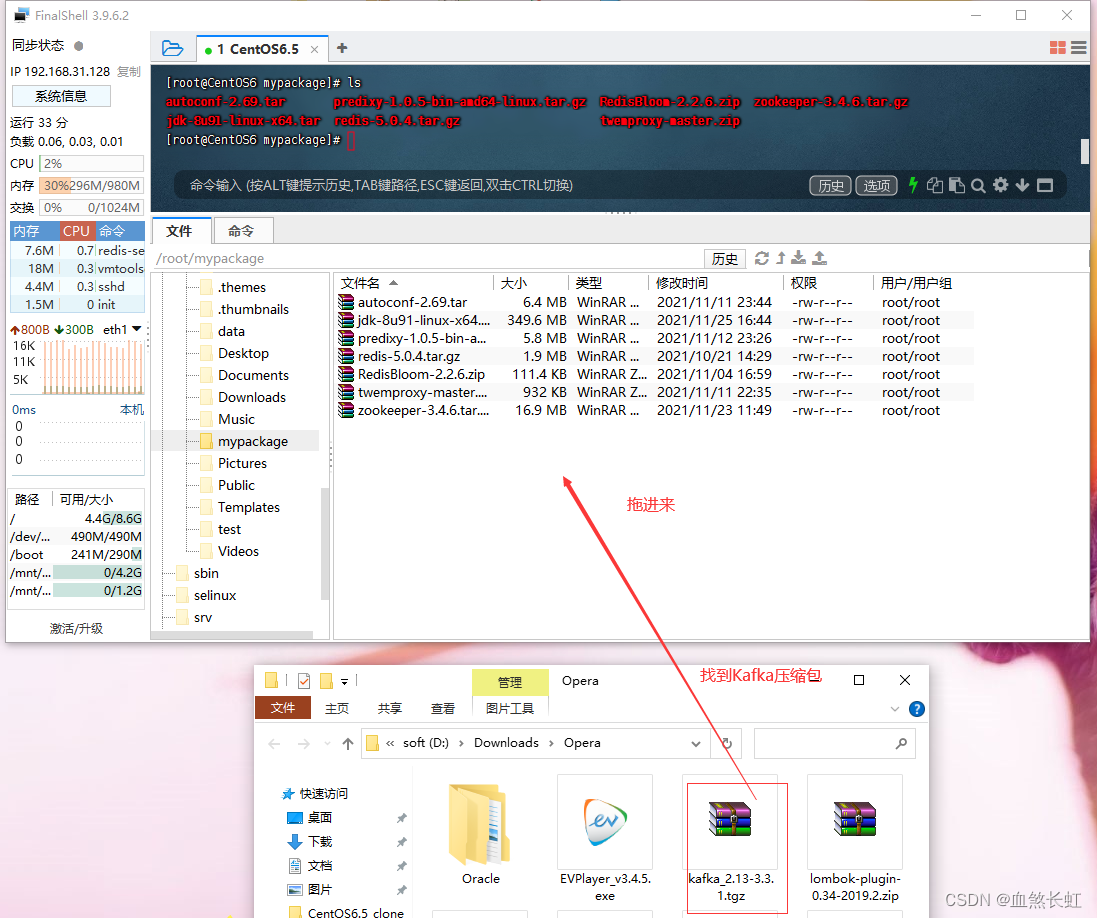1097x918 pixels.
Task: Click 激活/升级 activate upgrade link
Action: 76,628
